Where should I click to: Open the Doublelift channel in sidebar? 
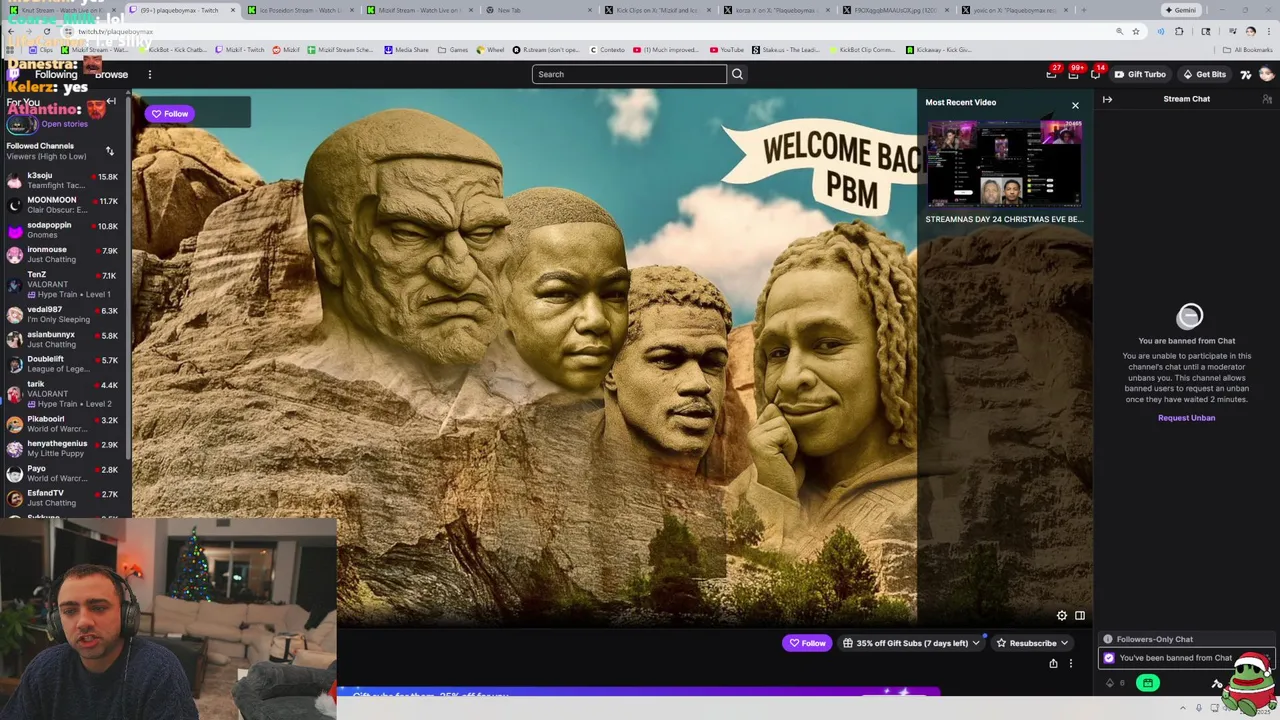coord(64,364)
